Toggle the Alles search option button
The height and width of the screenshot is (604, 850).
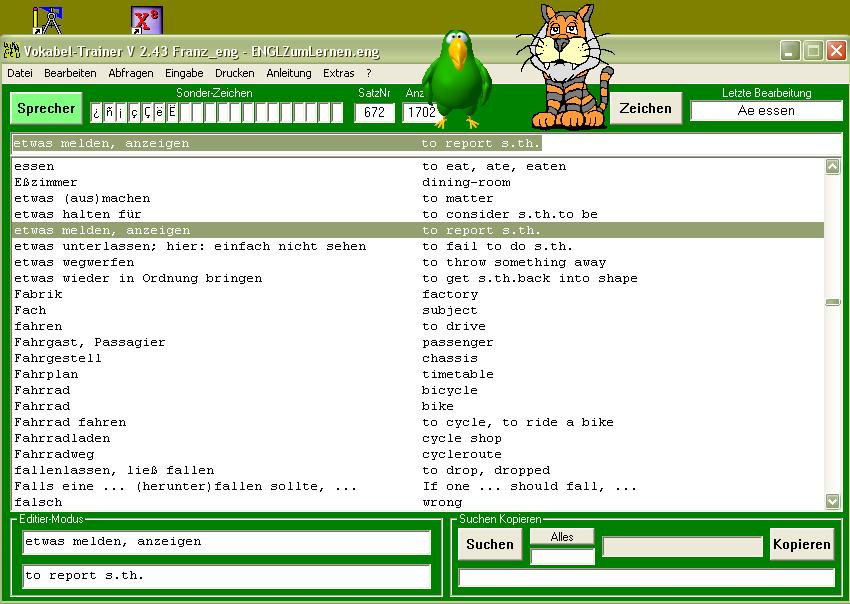(562, 537)
